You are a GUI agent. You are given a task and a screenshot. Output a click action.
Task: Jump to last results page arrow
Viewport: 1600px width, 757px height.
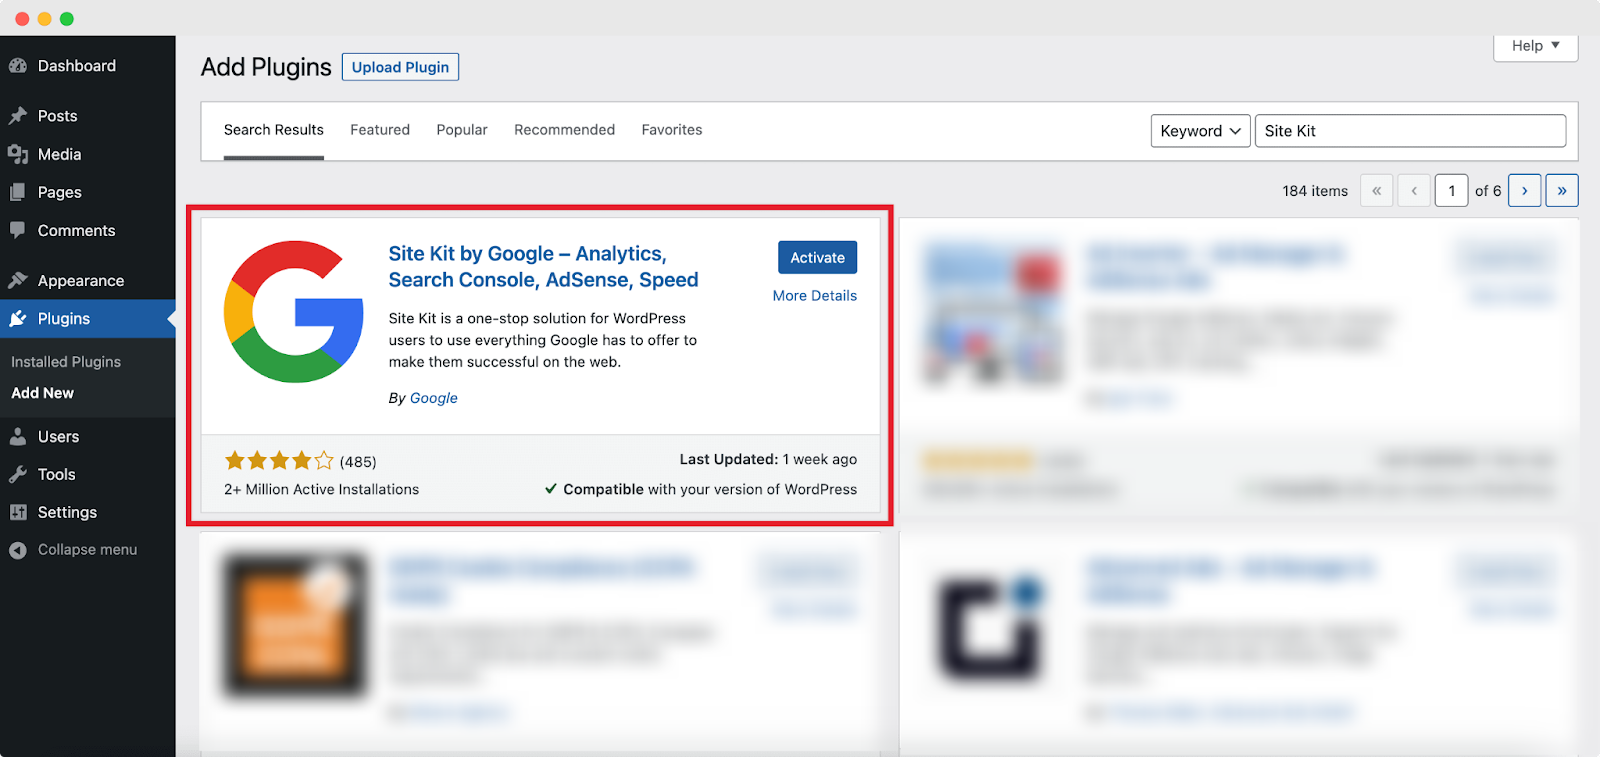(x=1562, y=190)
